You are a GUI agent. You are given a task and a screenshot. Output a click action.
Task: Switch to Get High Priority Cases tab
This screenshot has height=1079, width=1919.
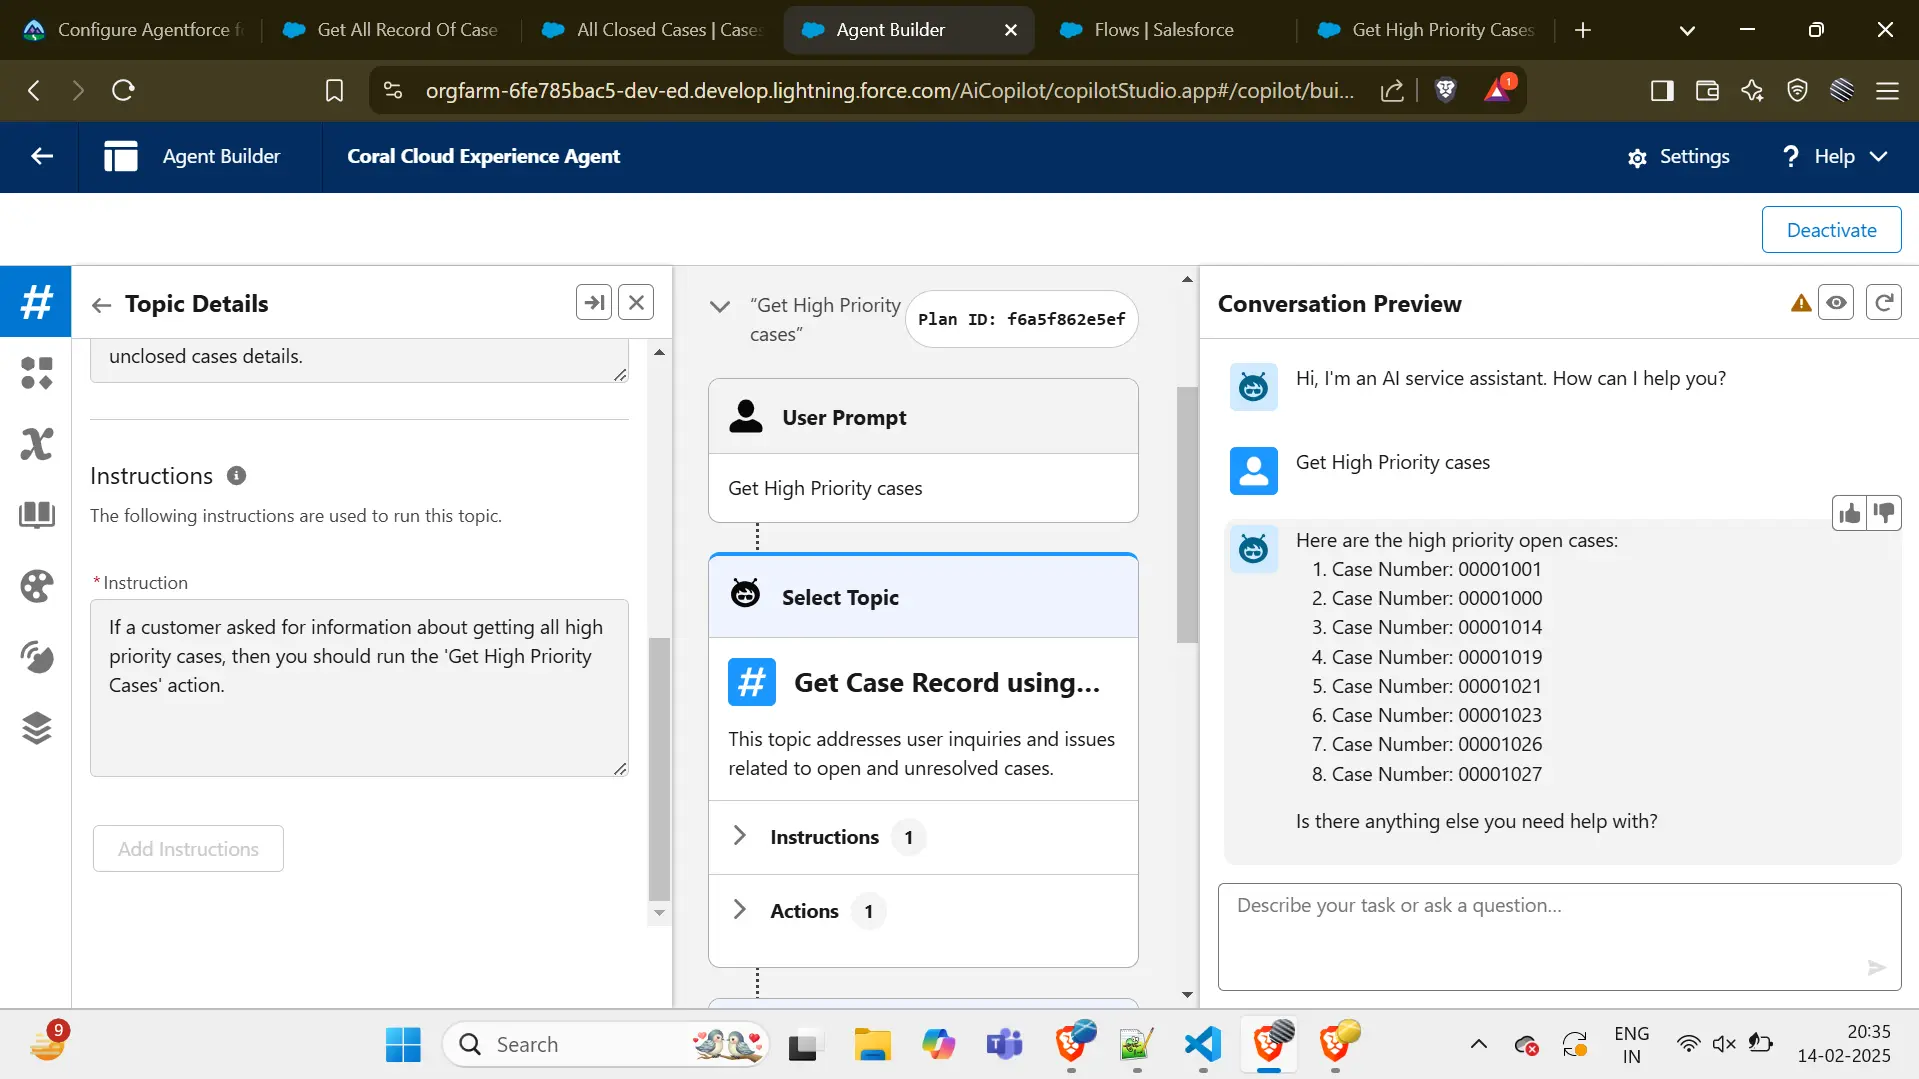[x=1428, y=30]
